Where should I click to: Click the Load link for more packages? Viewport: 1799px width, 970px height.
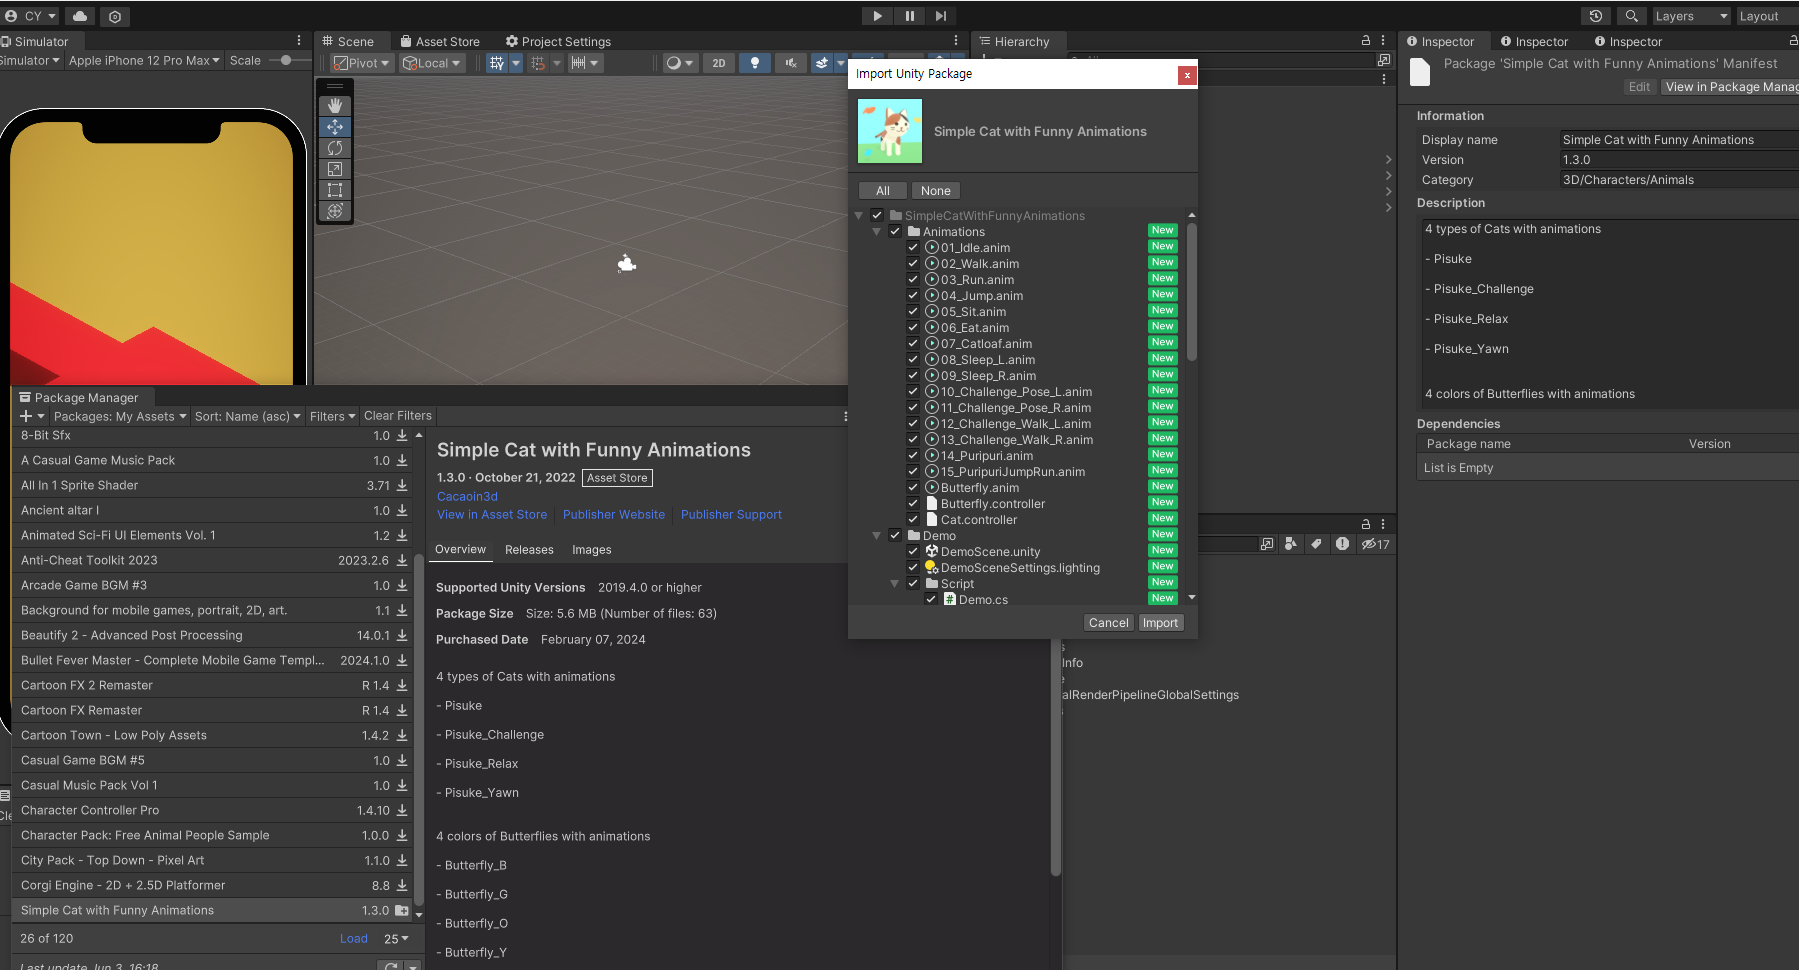point(354,939)
